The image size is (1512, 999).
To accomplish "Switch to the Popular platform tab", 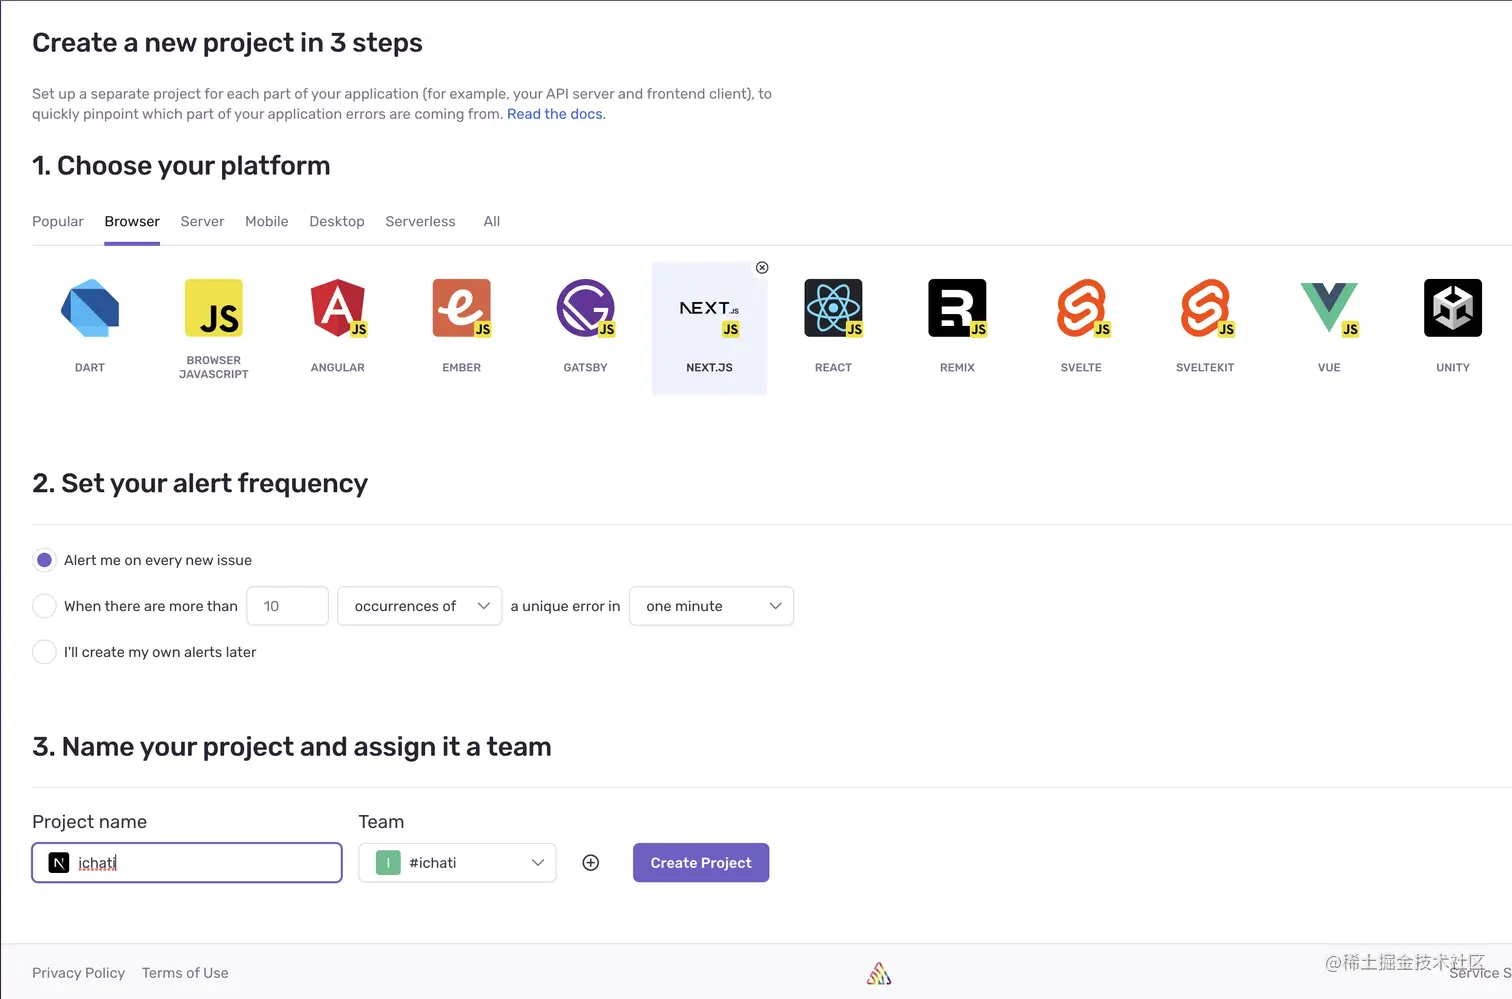I will tap(58, 221).
